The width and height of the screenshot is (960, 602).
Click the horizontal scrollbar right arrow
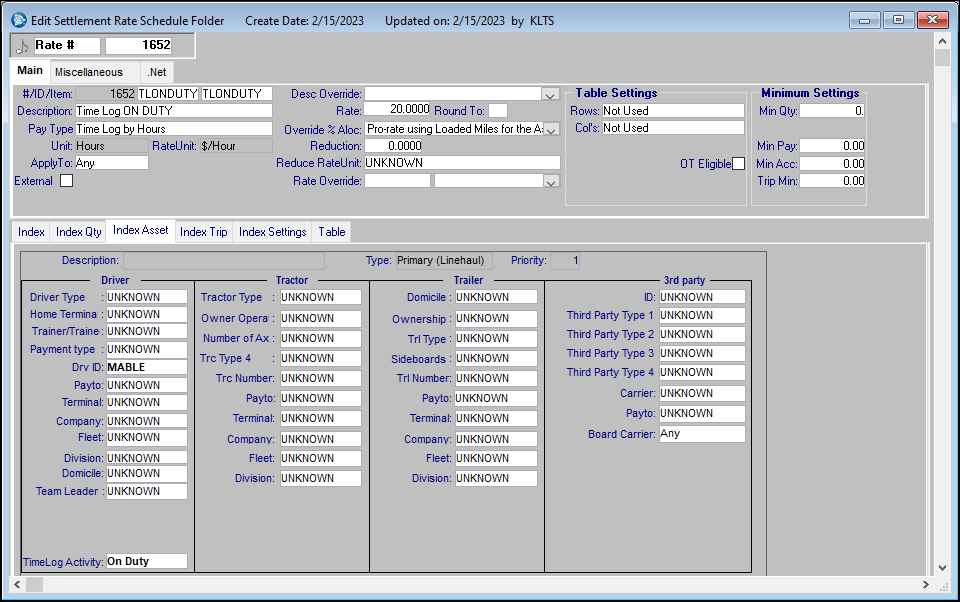(925, 584)
